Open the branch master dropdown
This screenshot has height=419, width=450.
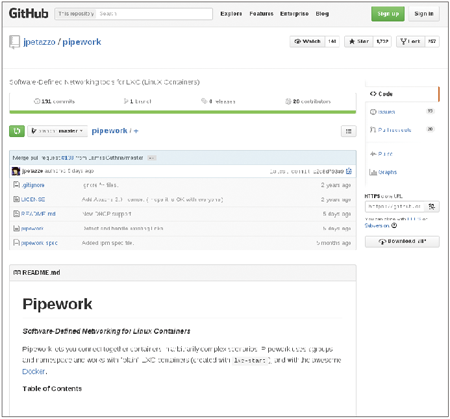click(57, 131)
